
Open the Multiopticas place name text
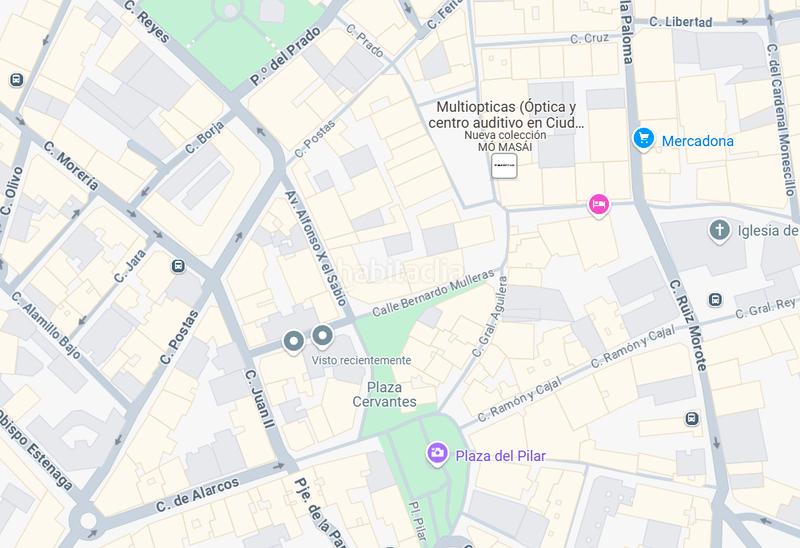pos(506,115)
